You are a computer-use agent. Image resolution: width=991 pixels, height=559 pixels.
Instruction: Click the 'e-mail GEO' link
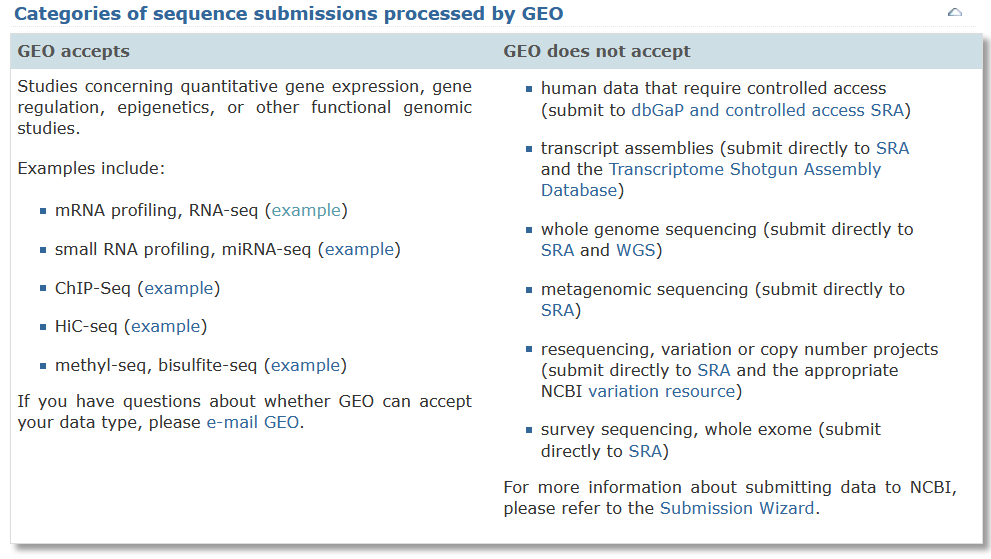pyautogui.click(x=252, y=422)
